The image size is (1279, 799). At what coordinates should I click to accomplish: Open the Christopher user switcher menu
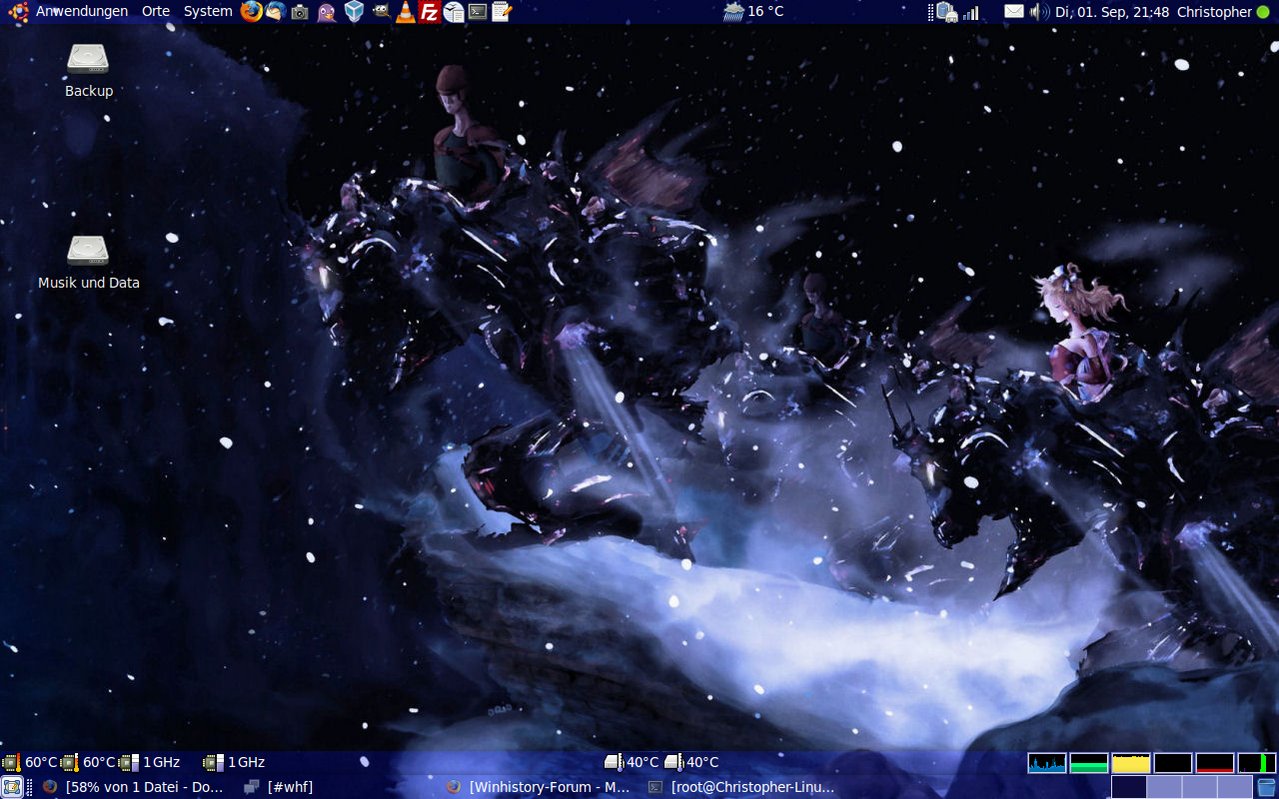pos(1214,12)
